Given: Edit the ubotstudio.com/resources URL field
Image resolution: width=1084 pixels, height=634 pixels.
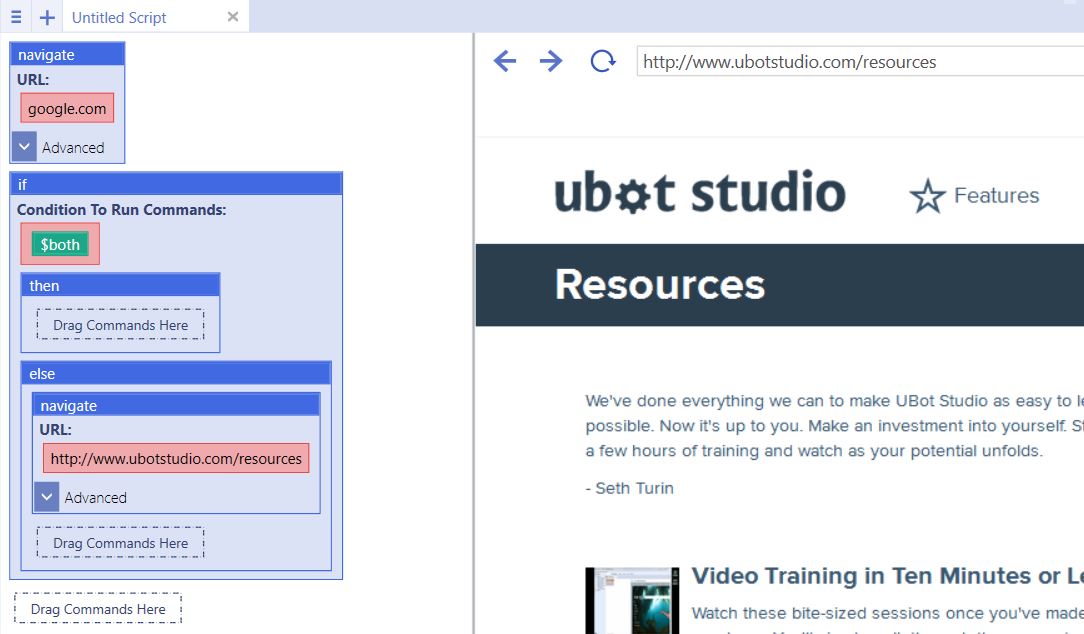Looking at the screenshot, I should [x=176, y=458].
